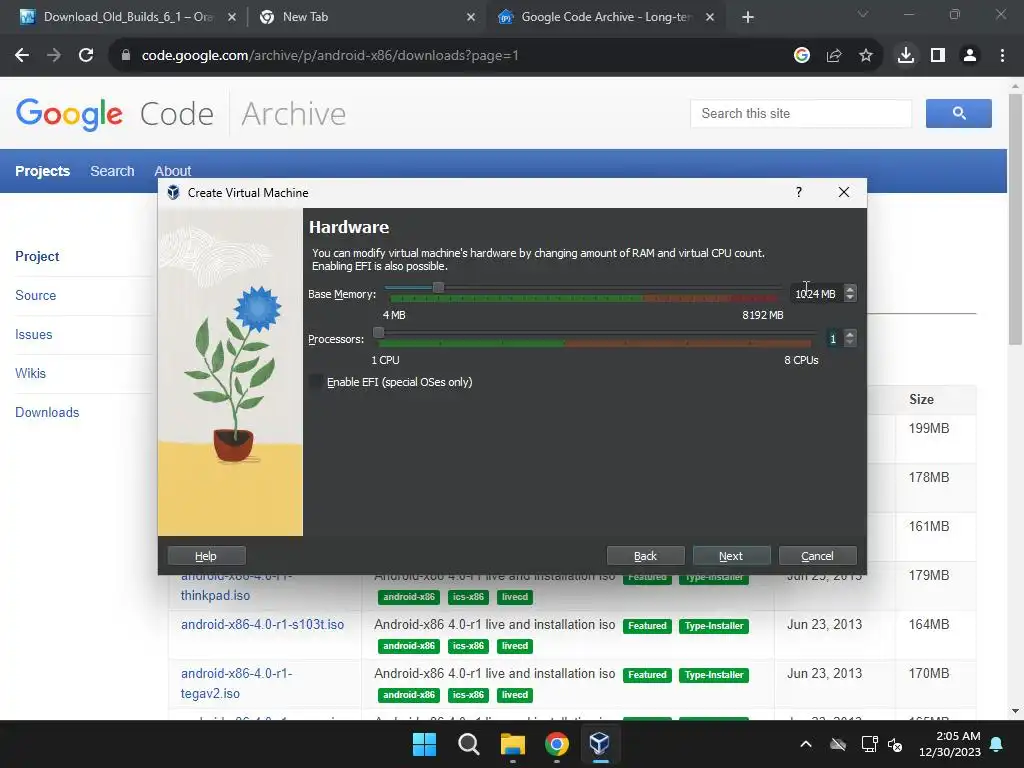This screenshot has height=768, width=1024.
Task: Open the Source sidebar link
Action: click(x=36, y=295)
